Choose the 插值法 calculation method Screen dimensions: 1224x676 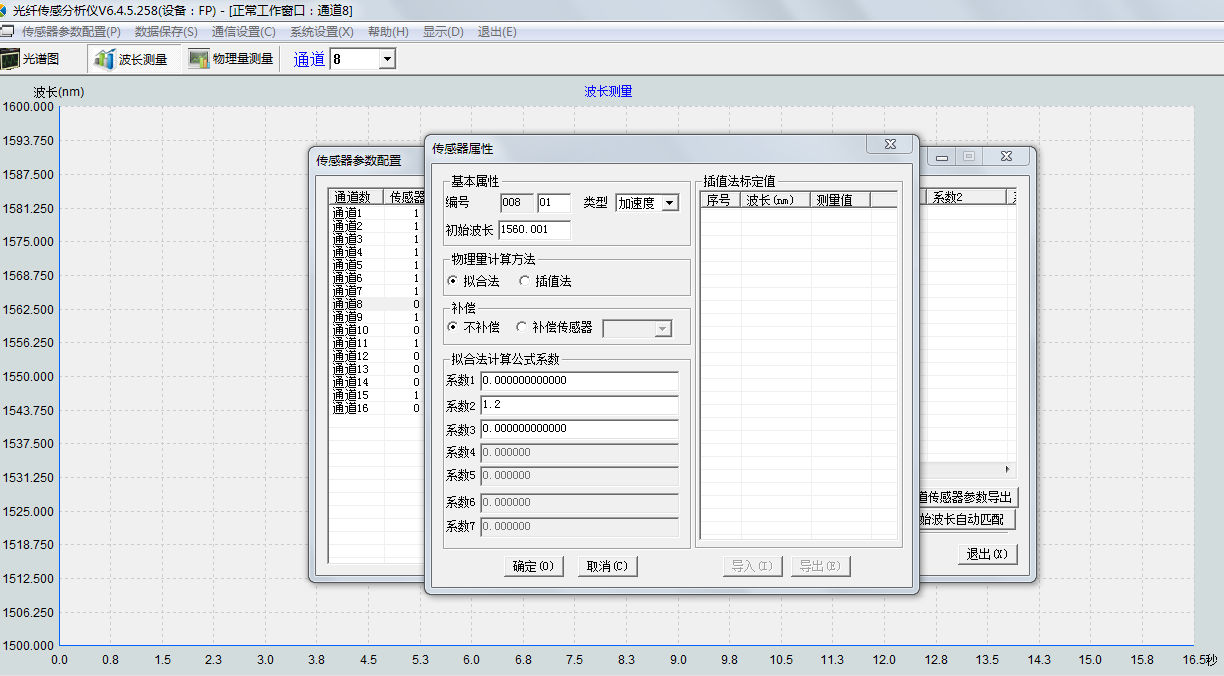[525, 282]
